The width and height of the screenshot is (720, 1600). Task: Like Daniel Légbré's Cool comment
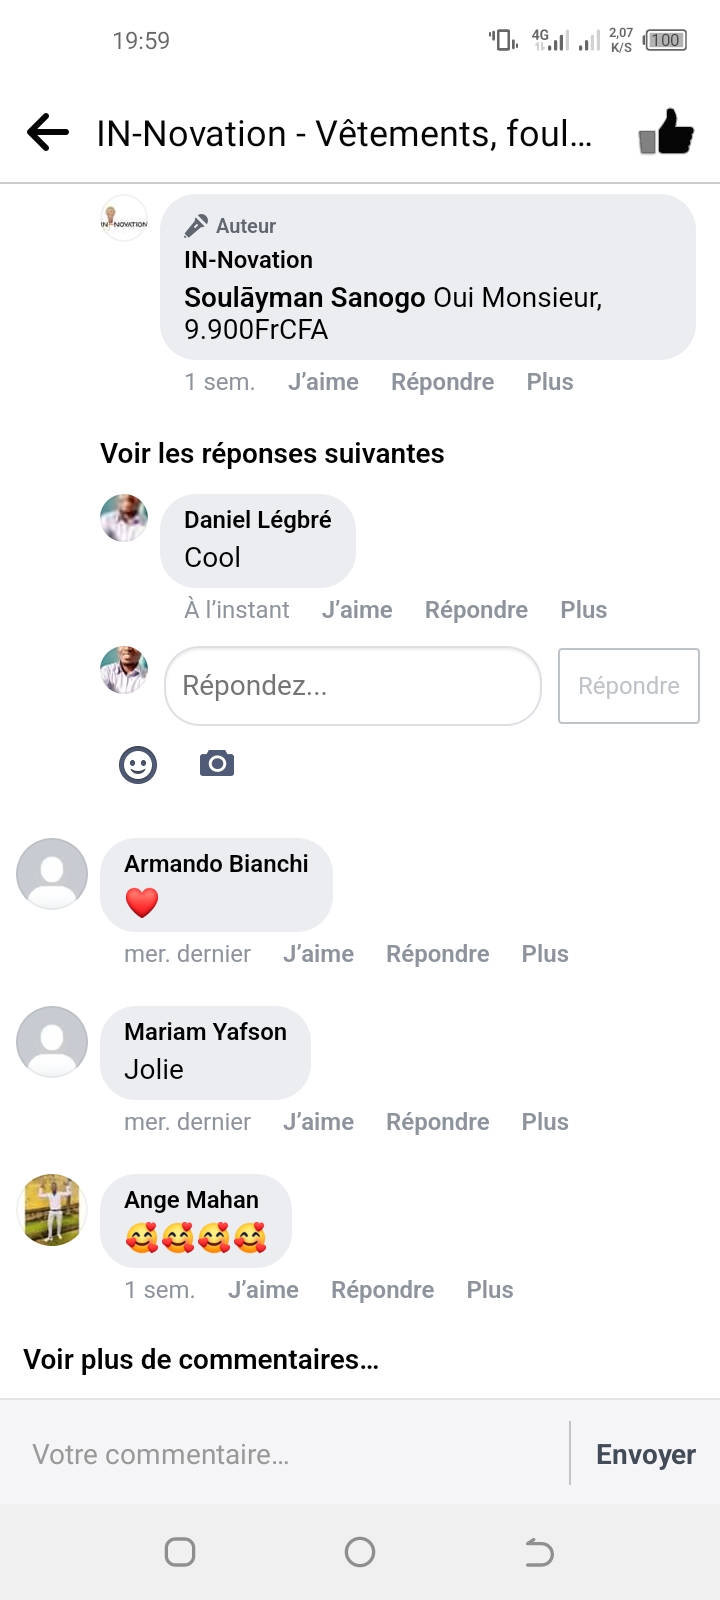pos(357,610)
